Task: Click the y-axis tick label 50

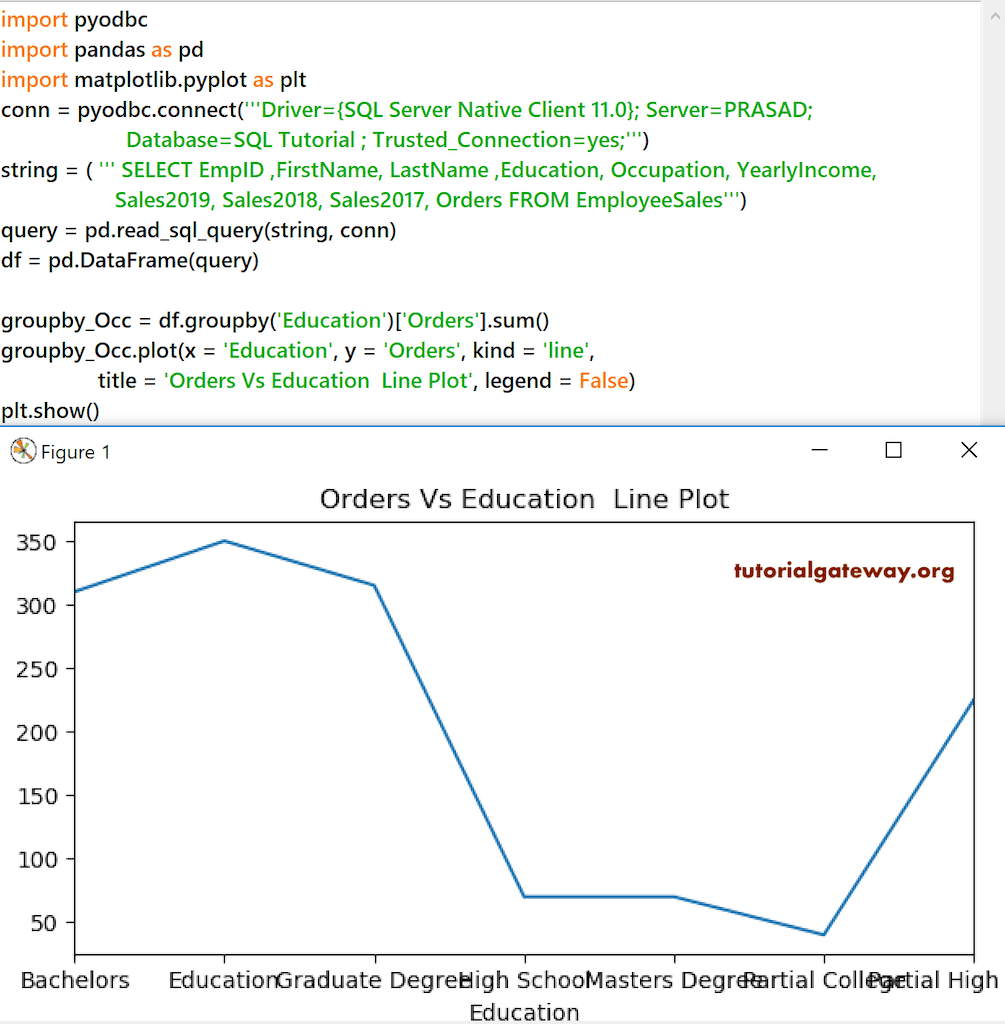Action: click(44, 923)
